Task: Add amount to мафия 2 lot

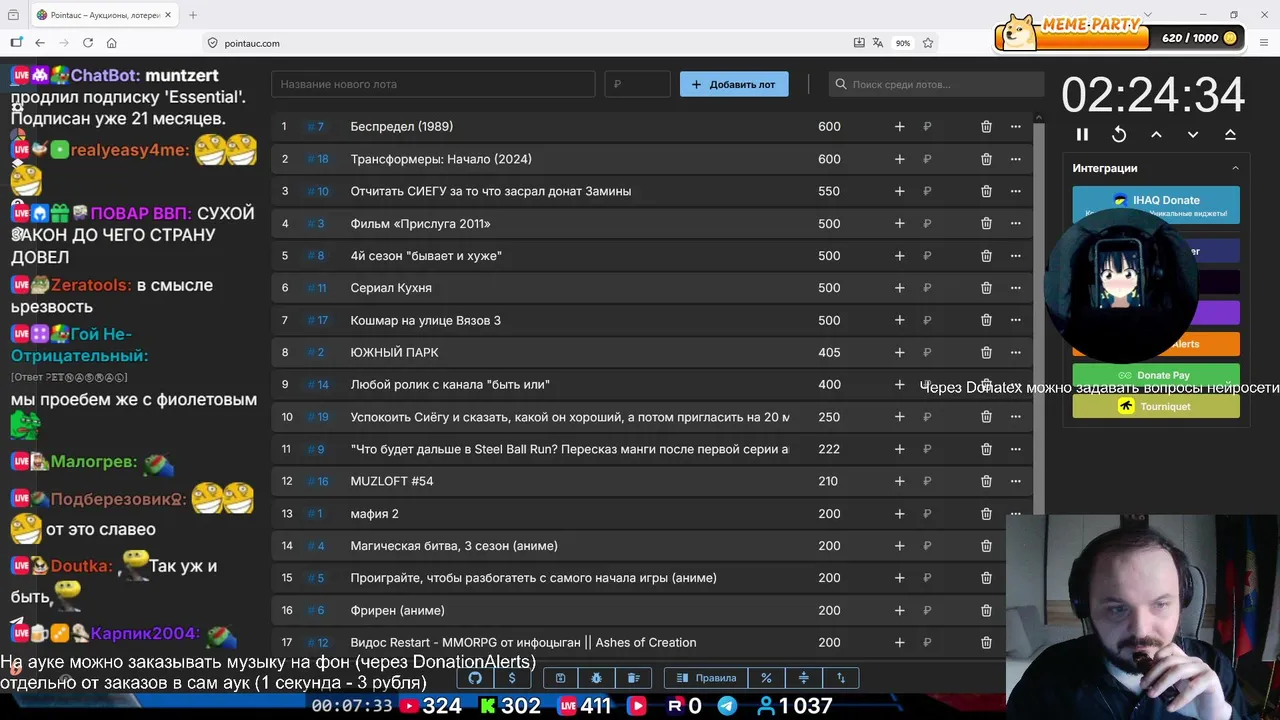Action: 899,514
